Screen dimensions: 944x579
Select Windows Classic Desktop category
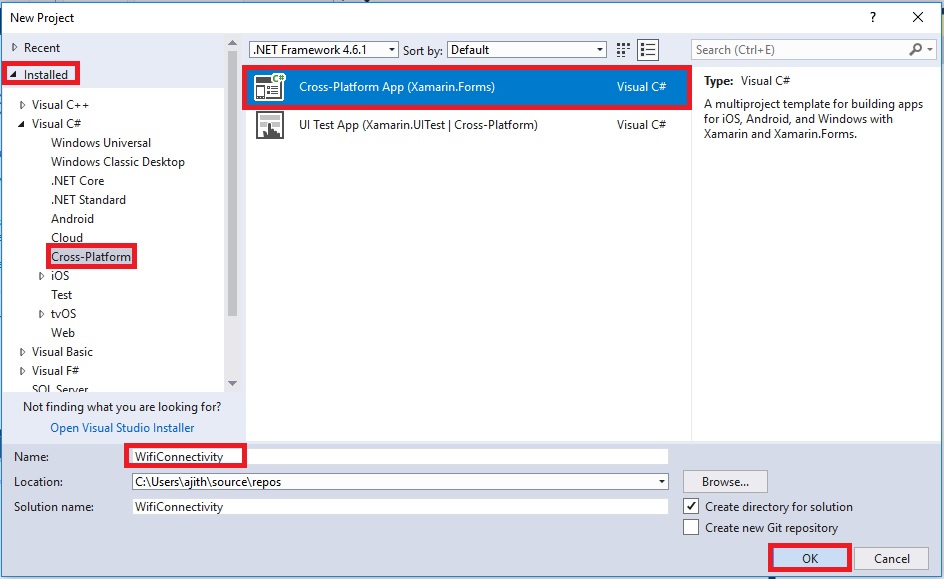point(117,162)
